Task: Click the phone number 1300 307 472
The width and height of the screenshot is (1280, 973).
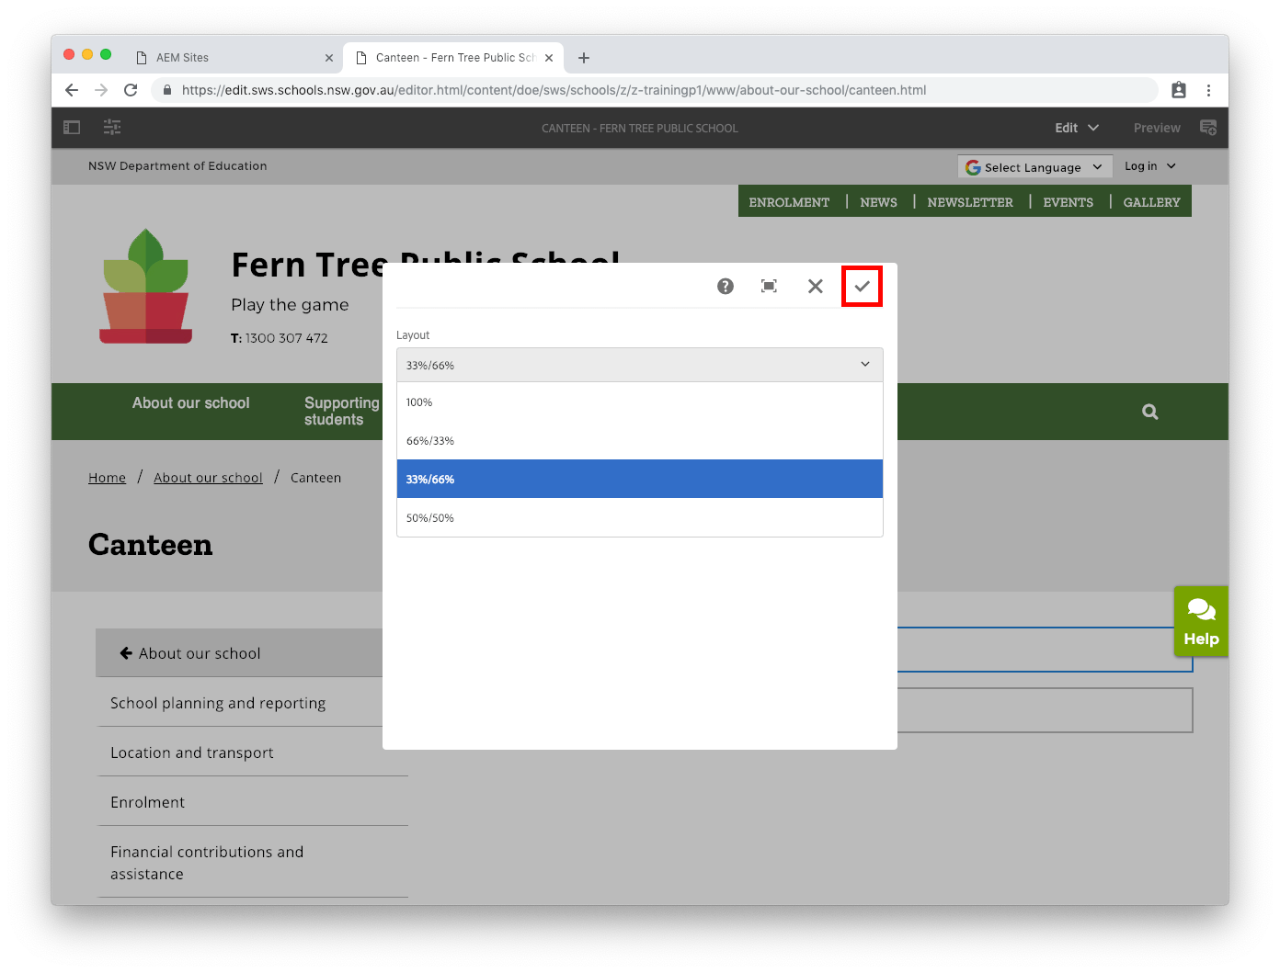Action: pos(287,338)
